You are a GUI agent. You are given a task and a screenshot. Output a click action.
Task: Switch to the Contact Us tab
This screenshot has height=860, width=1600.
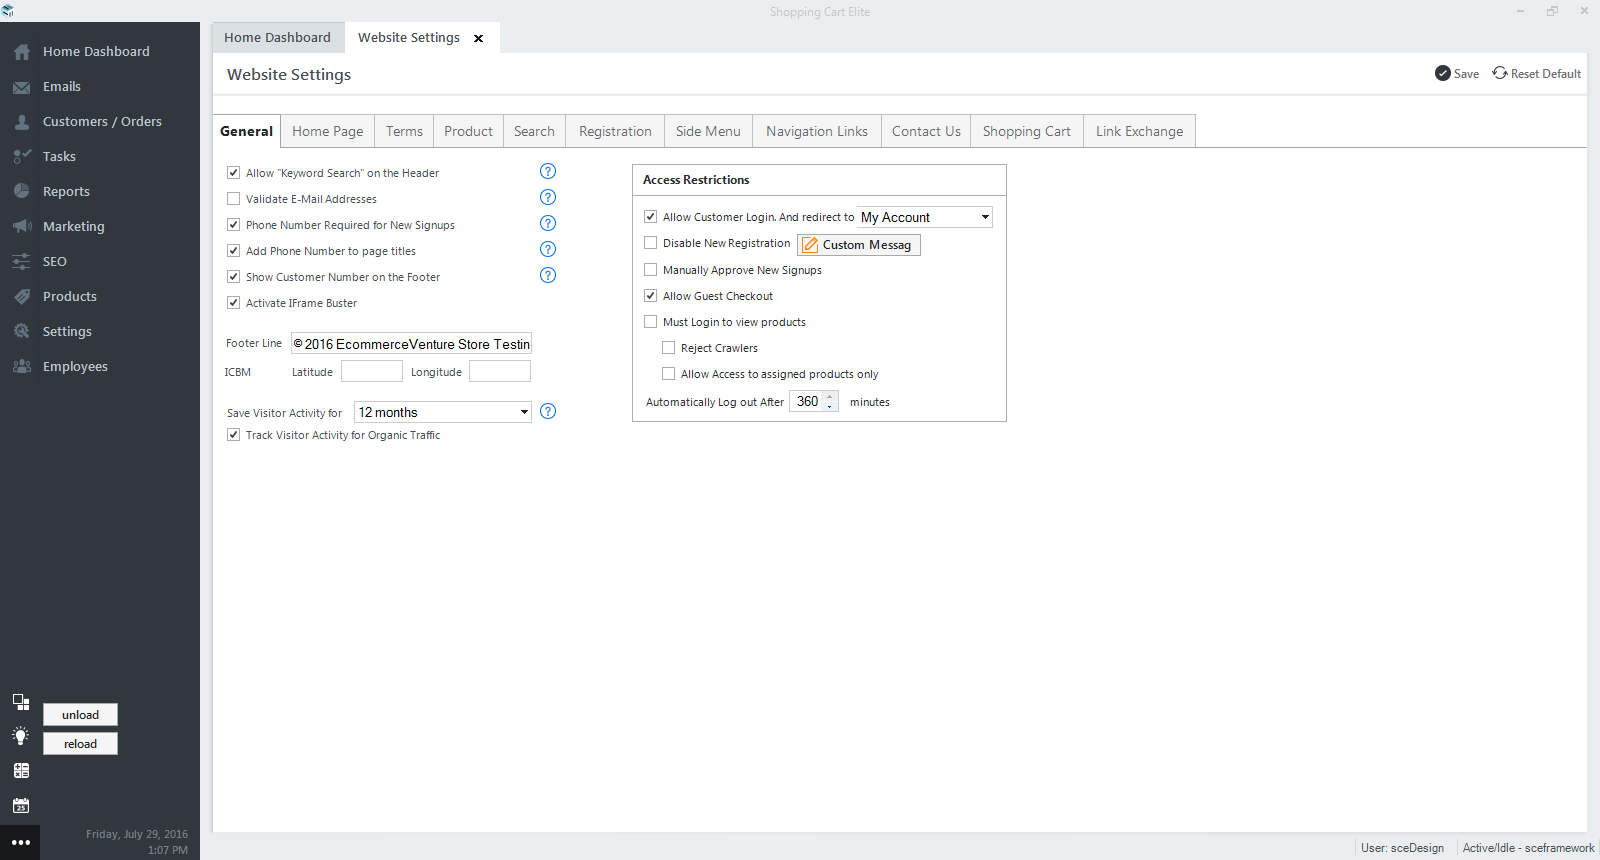pyautogui.click(x=926, y=131)
